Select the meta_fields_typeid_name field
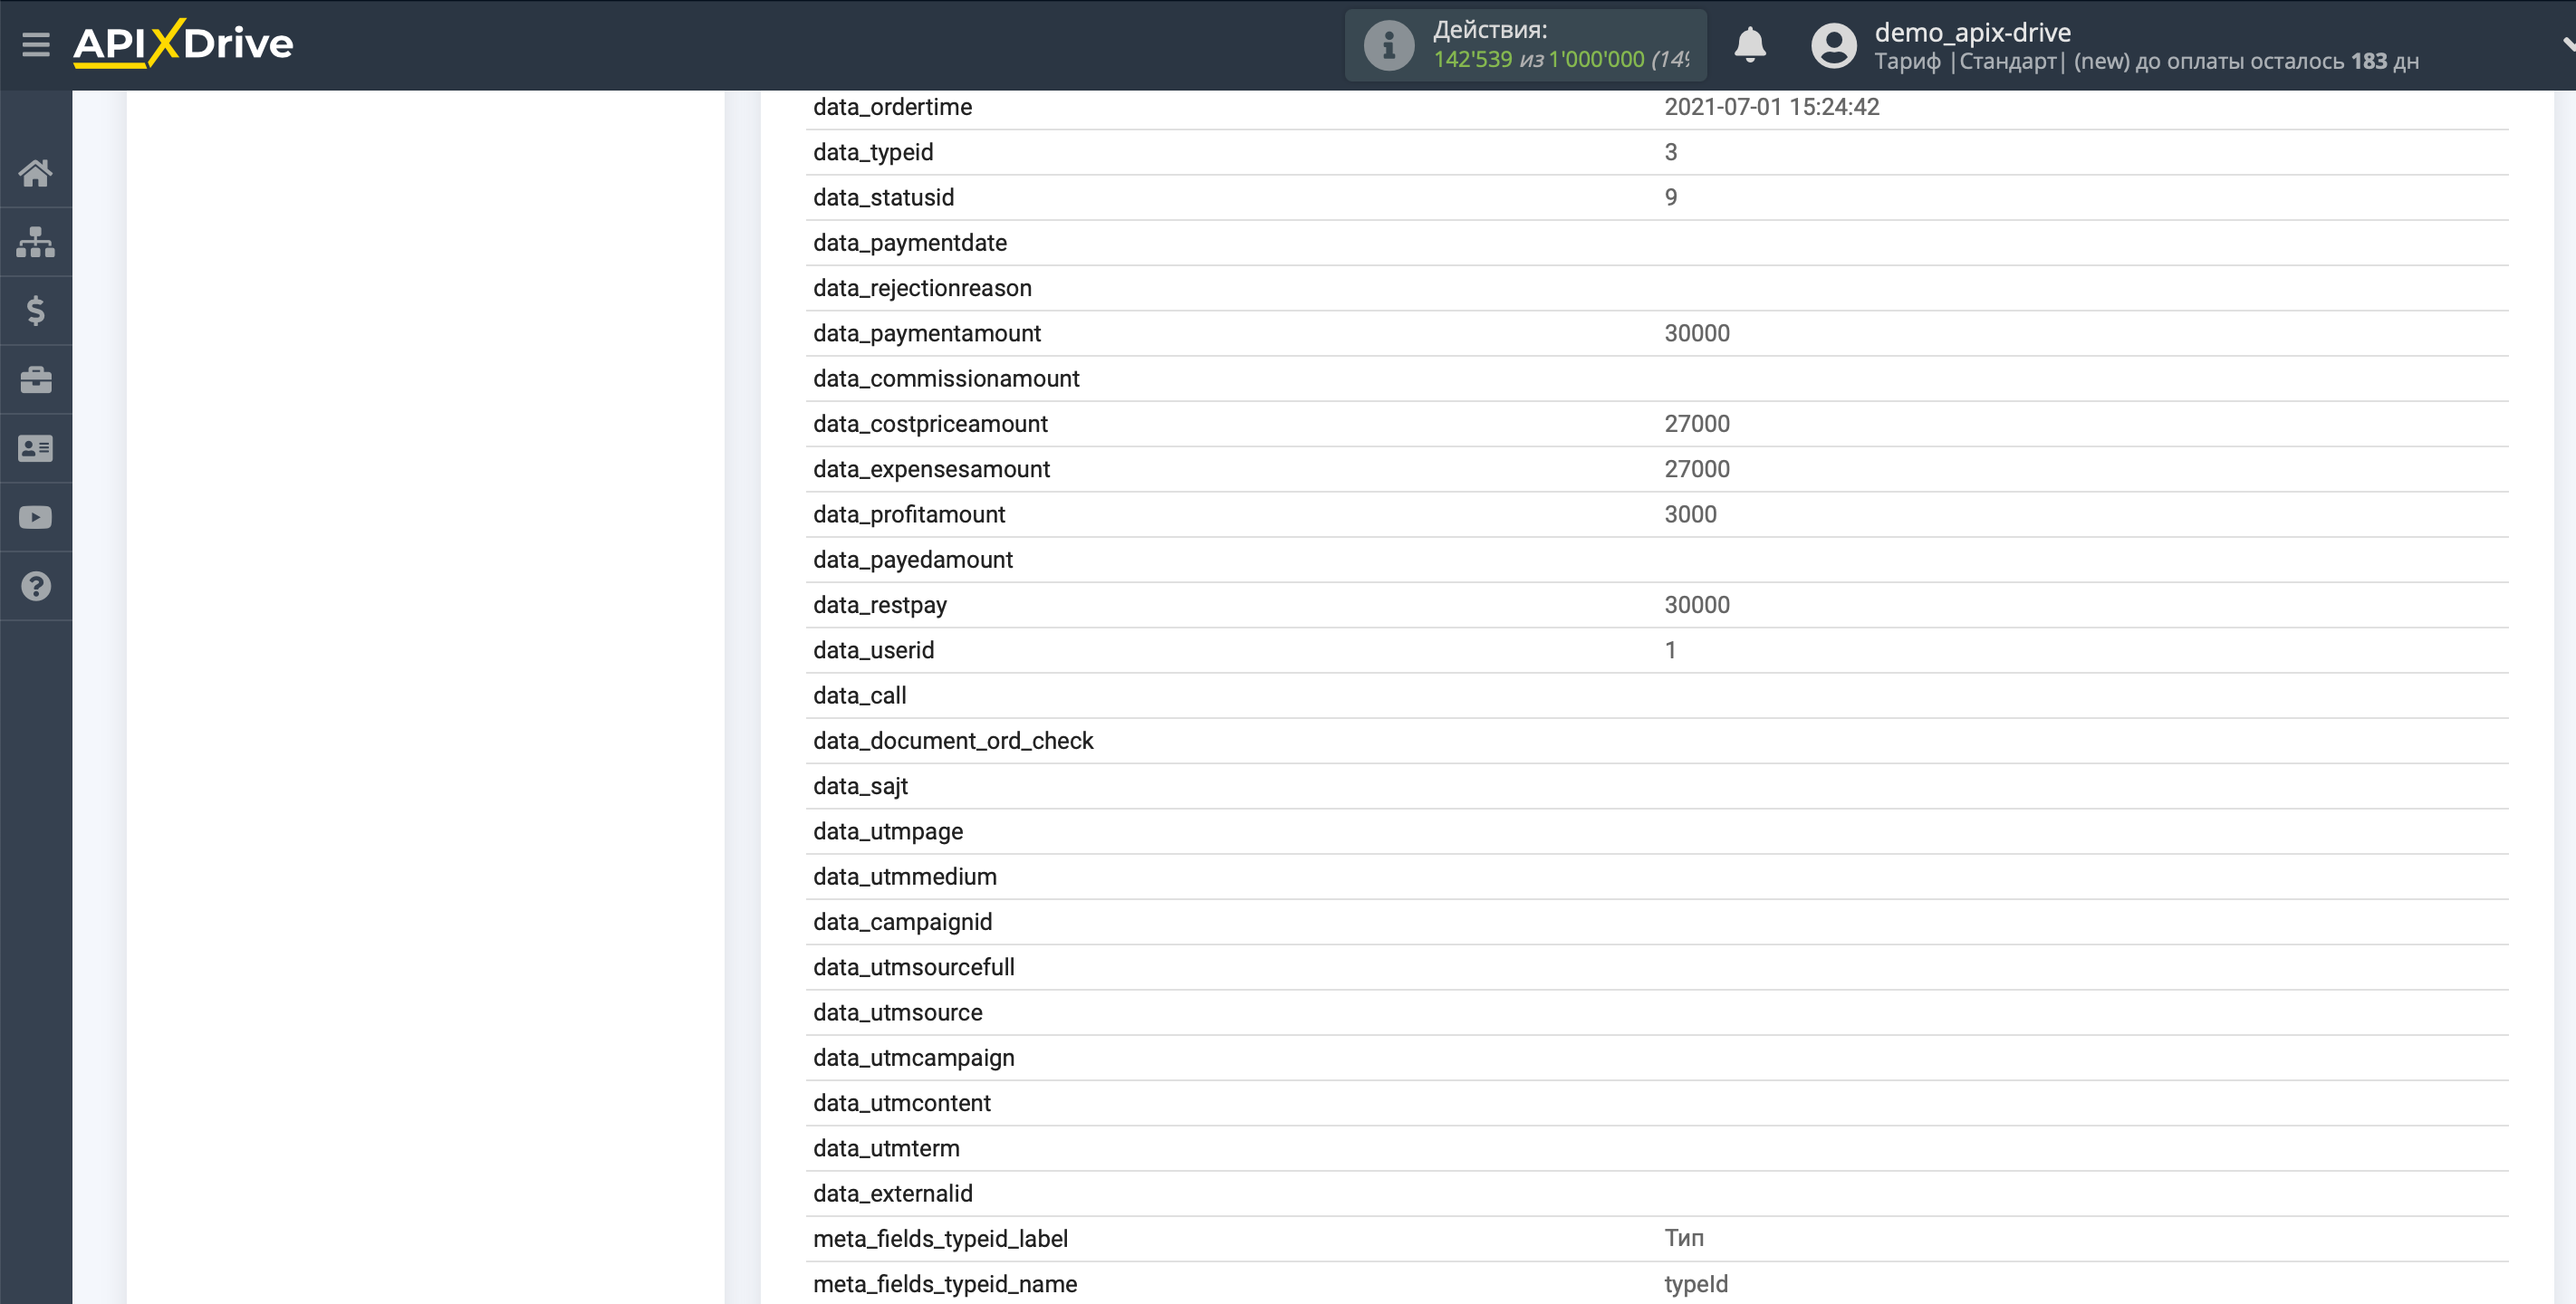Screen dimensions: 2576x1304 tap(945, 1284)
